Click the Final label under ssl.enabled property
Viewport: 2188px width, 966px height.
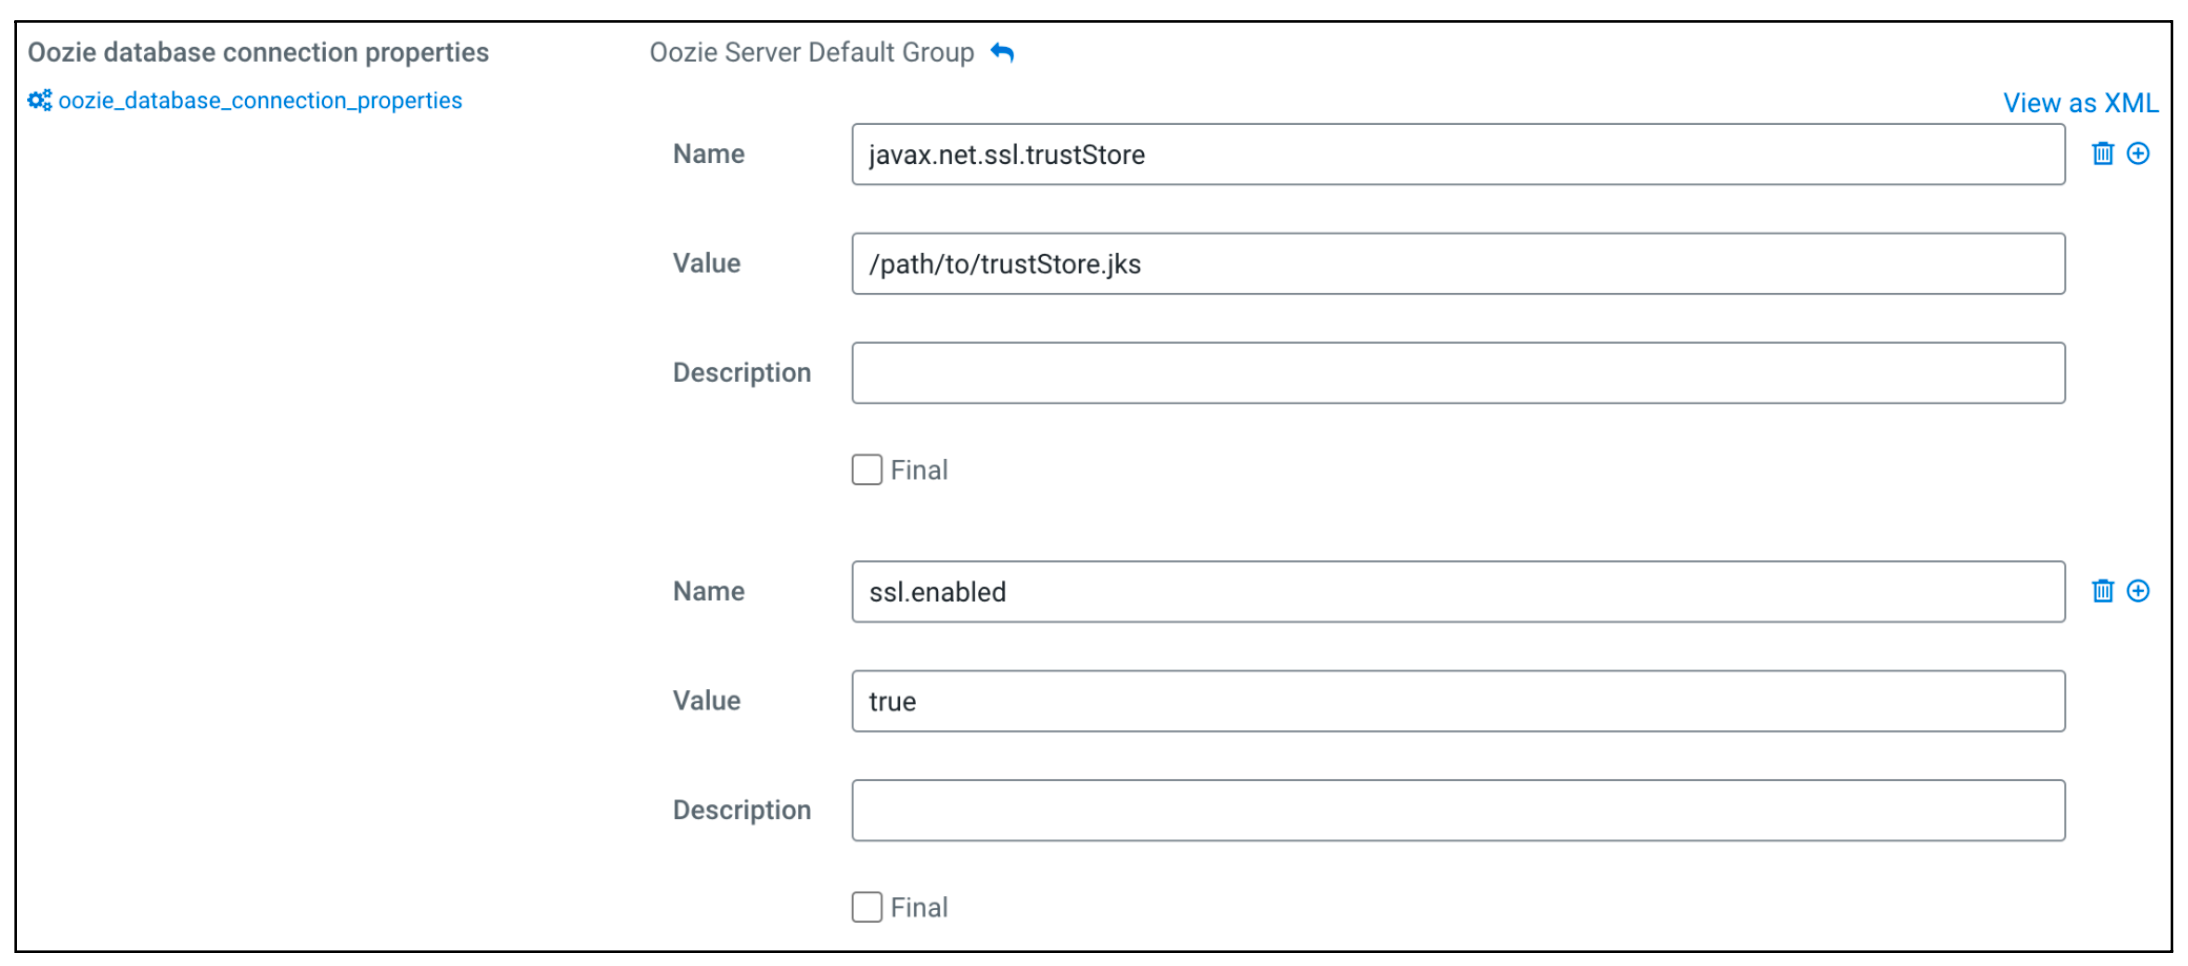(x=919, y=907)
